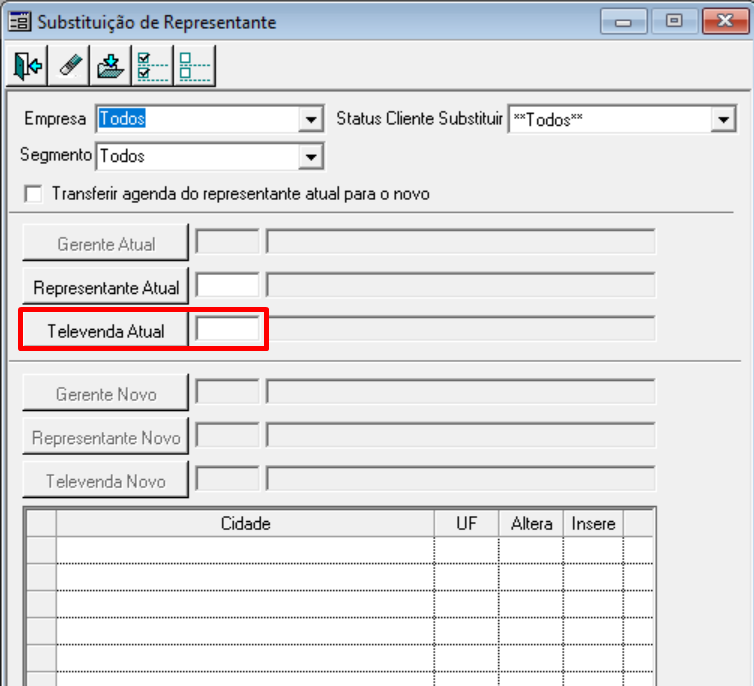Click the Representante Novo code field
The image size is (754, 686).
227,435
